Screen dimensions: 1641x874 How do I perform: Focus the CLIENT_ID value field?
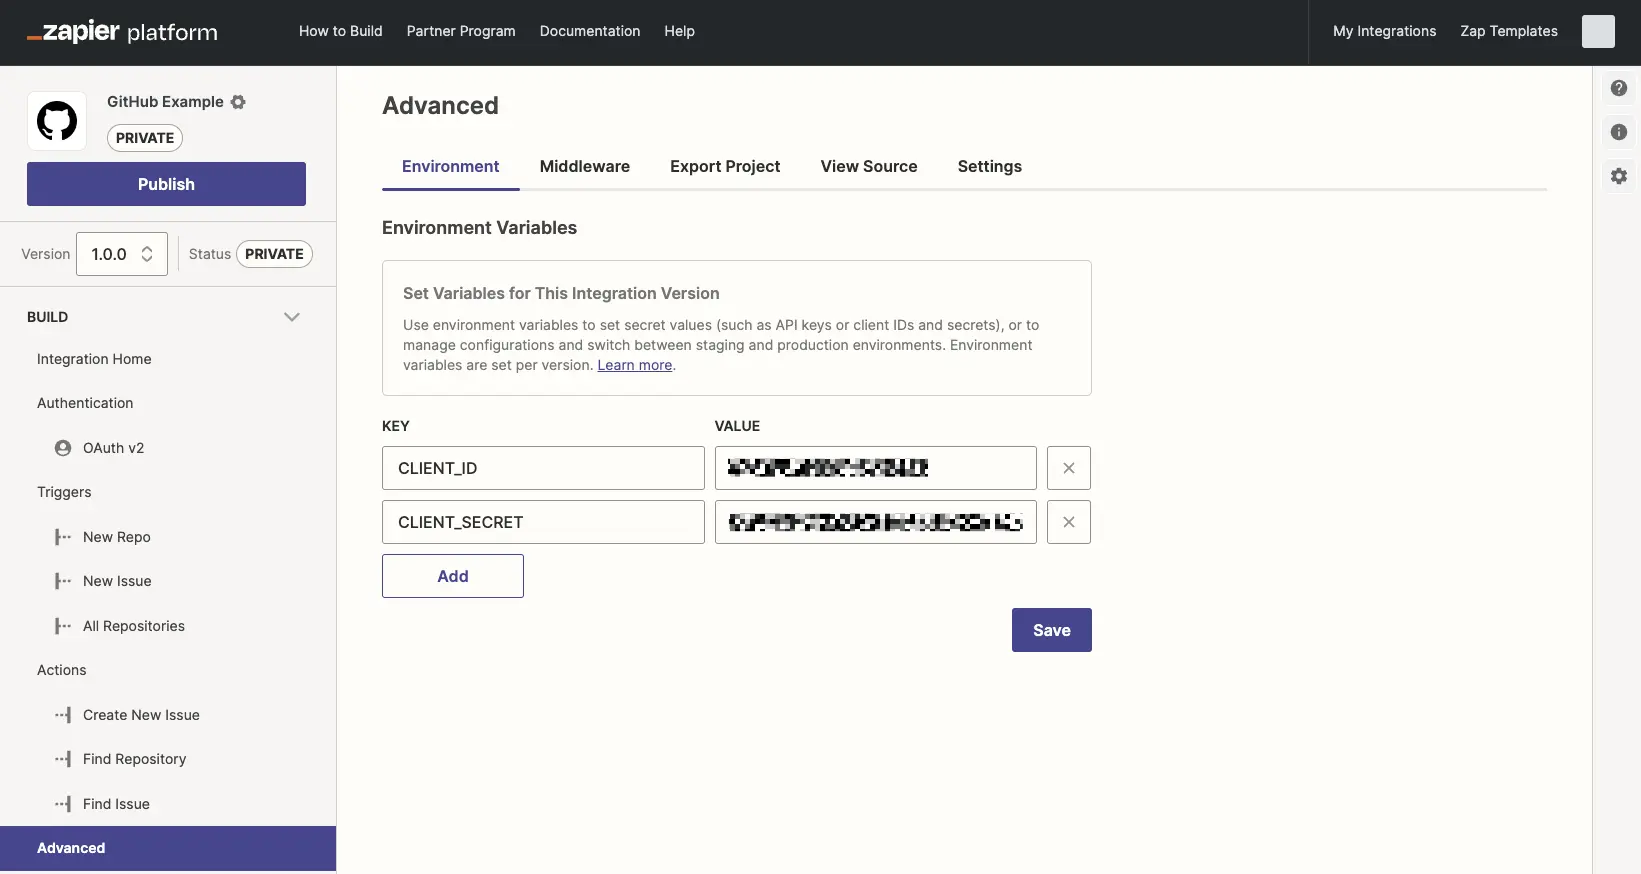tap(876, 468)
